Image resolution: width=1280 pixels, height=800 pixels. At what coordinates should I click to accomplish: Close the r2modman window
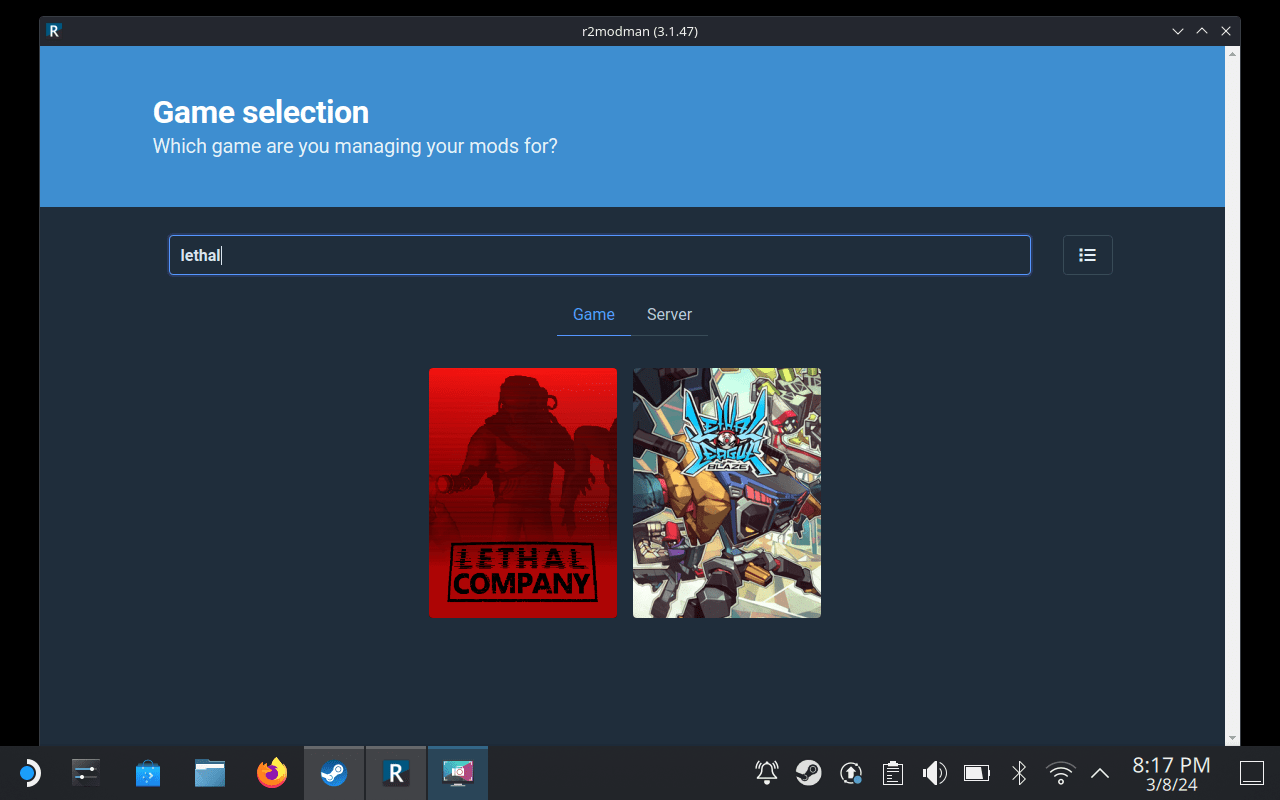pos(1225,31)
